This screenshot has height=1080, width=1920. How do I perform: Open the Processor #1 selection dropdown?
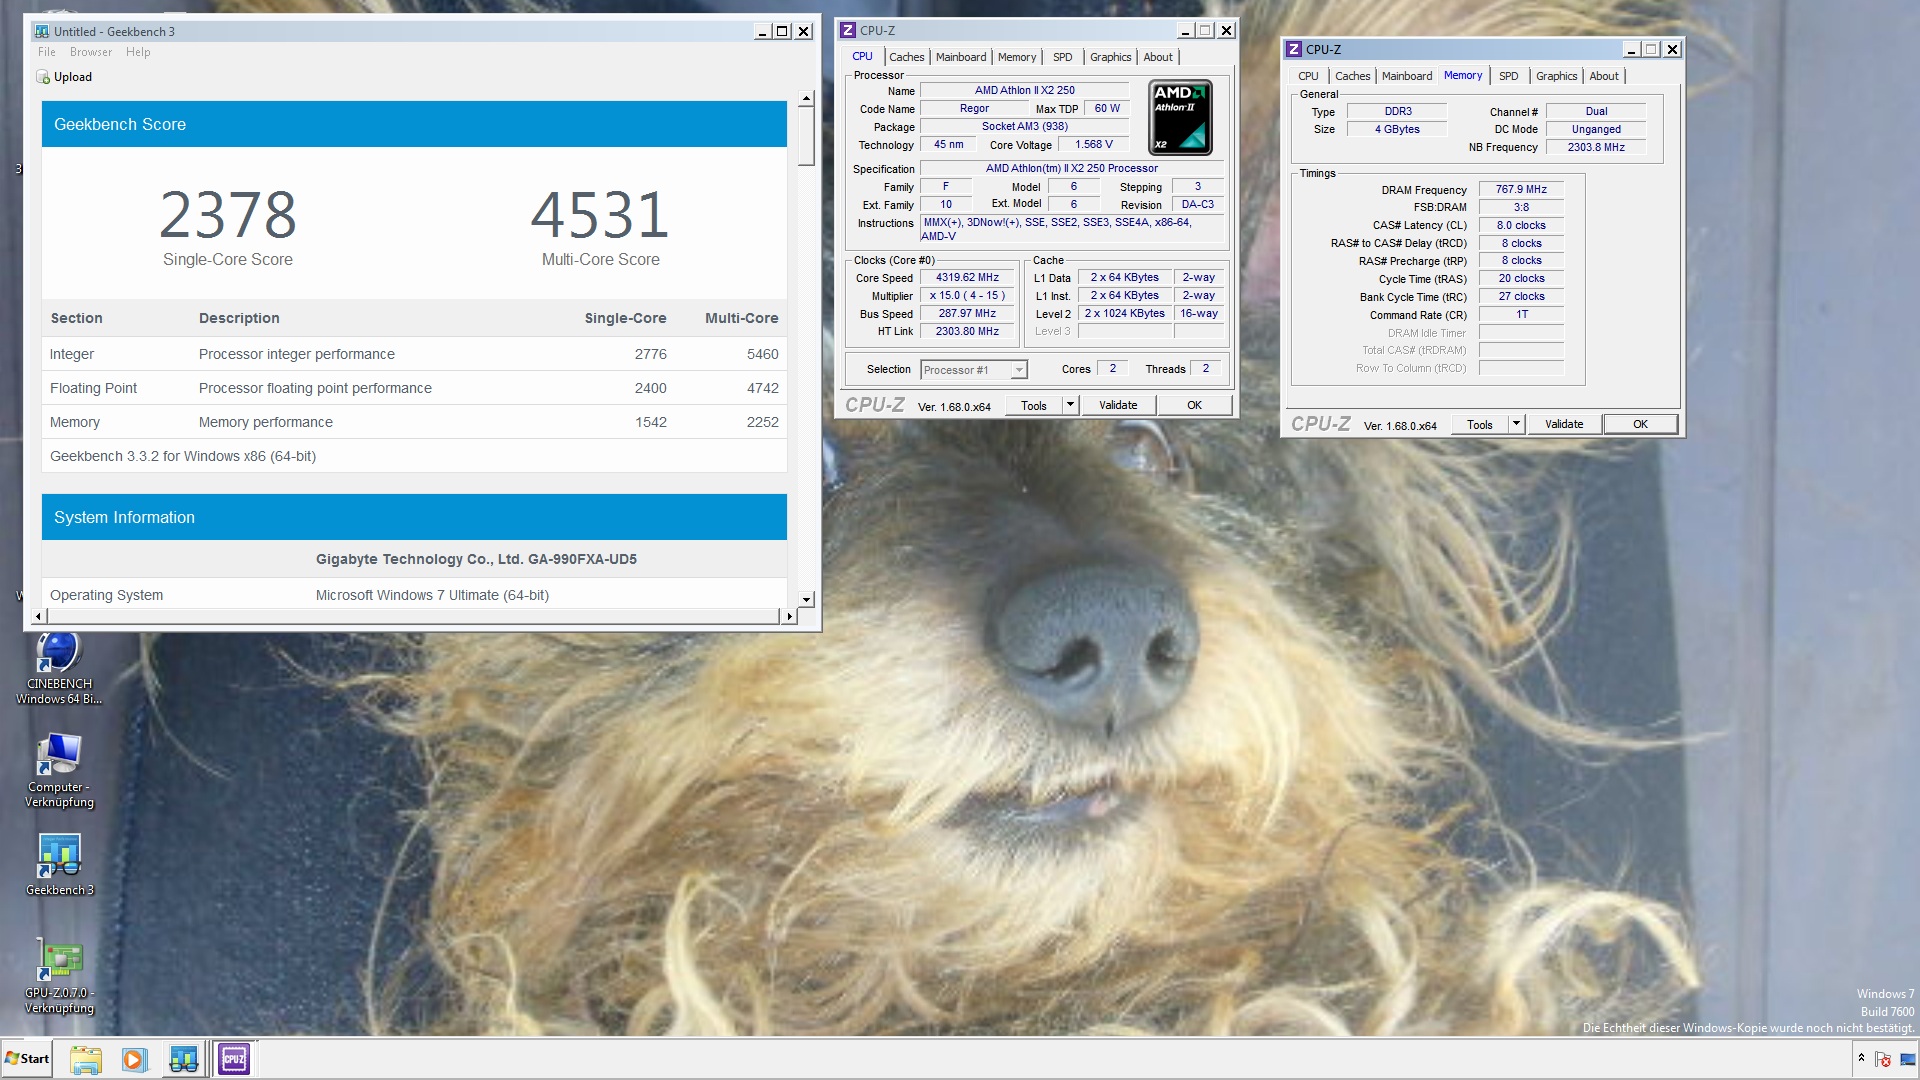pyautogui.click(x=973, y=370)
